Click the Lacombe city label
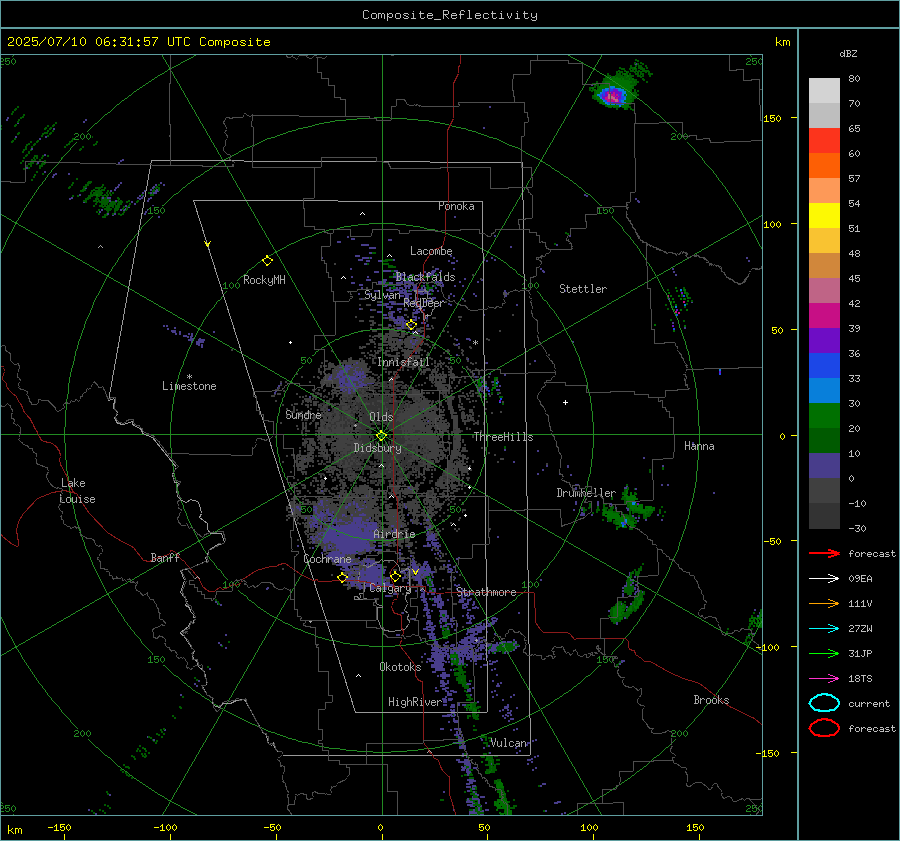This screenshot has height=841, width=900. [431, 251]
